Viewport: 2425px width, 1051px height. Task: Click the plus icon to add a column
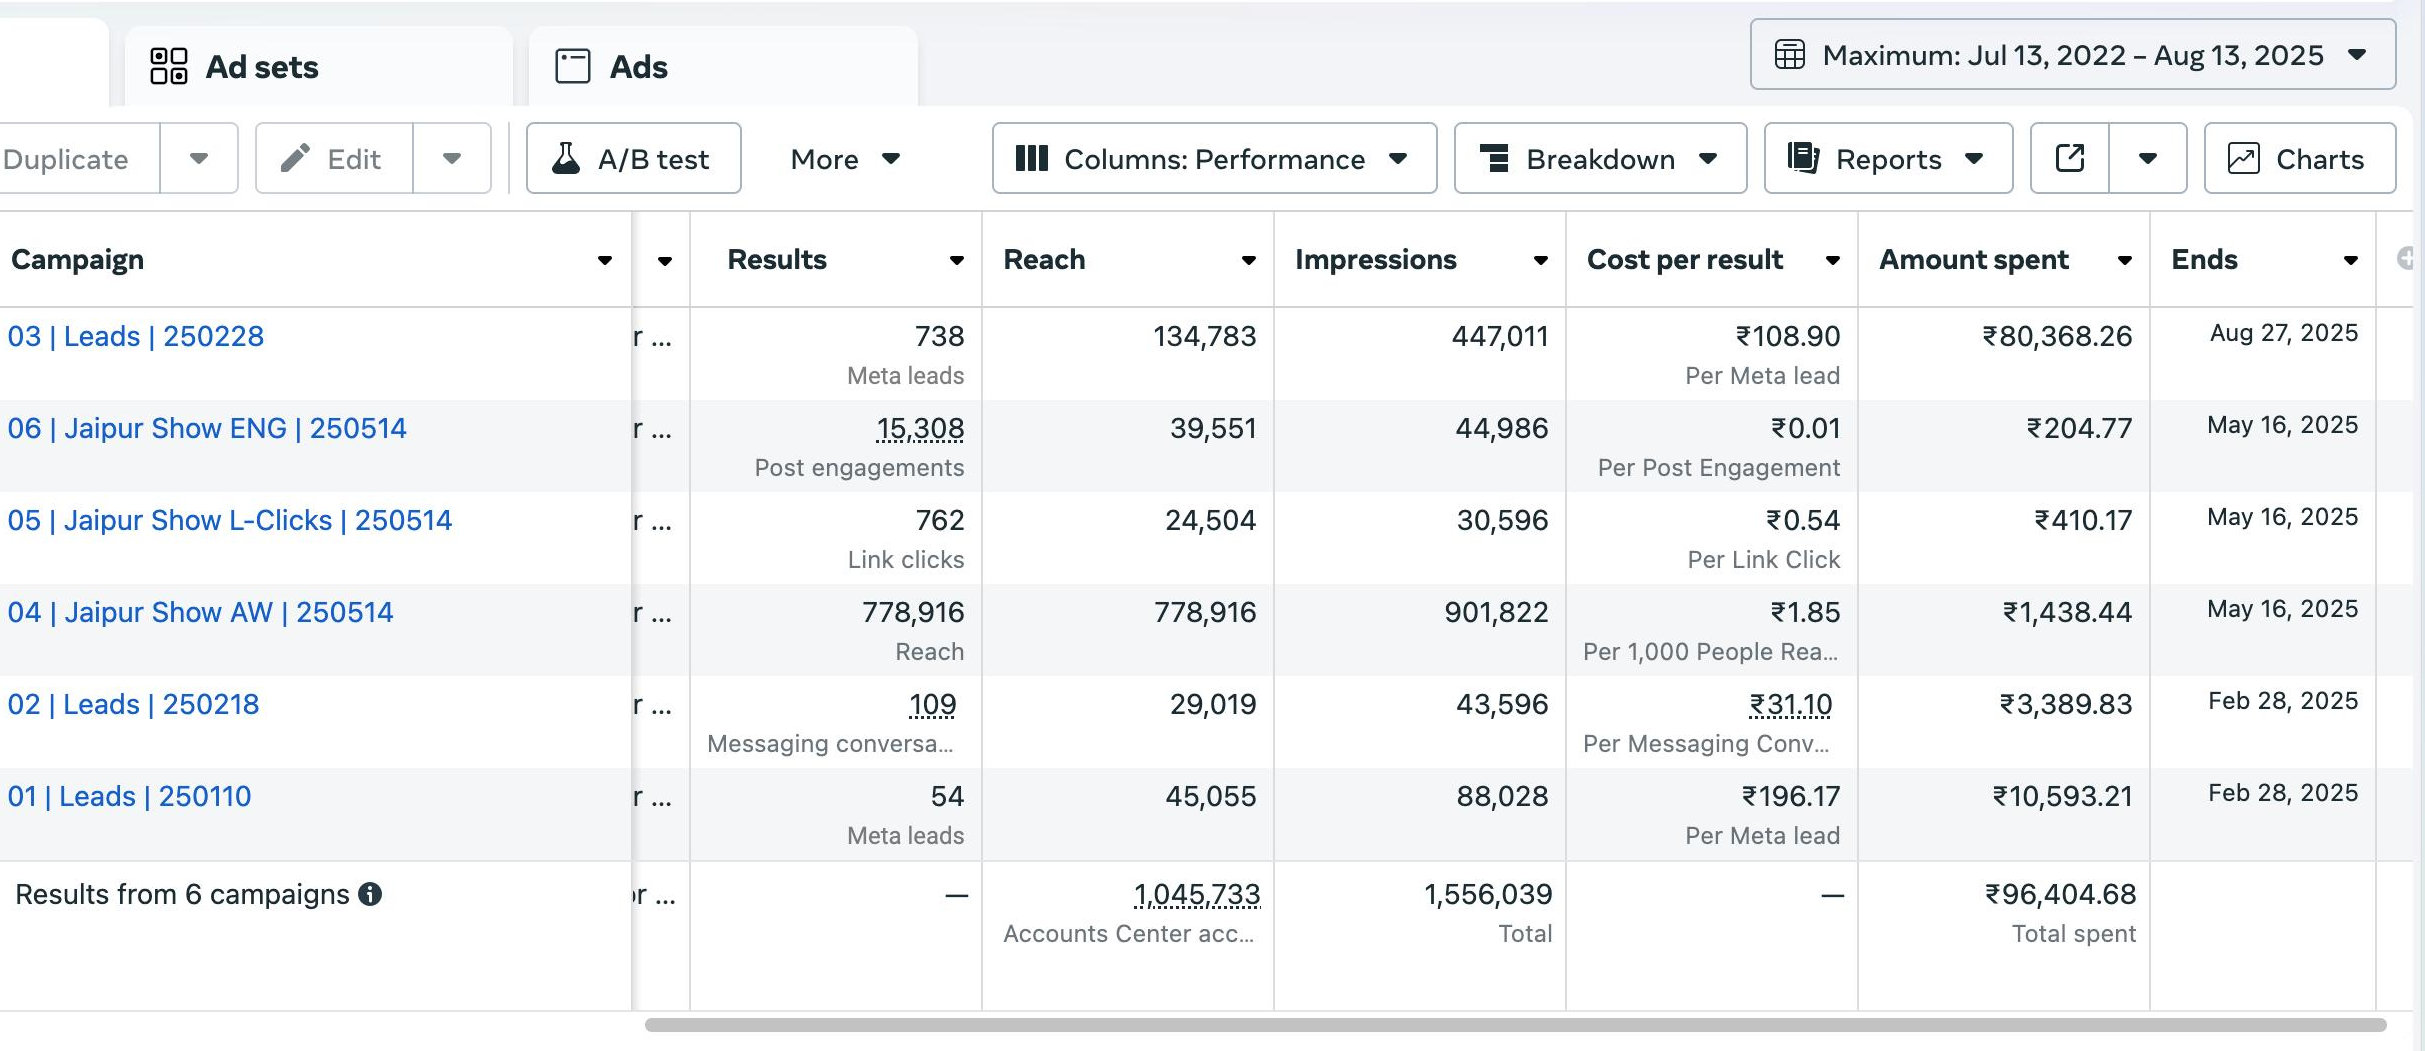click(x=2408, y=259)
